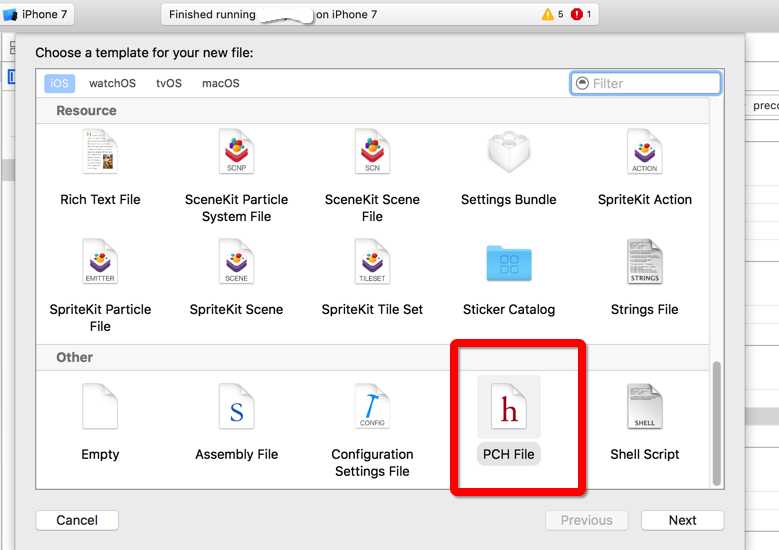Click the 'Settings Bundle' label

point(509,199)
